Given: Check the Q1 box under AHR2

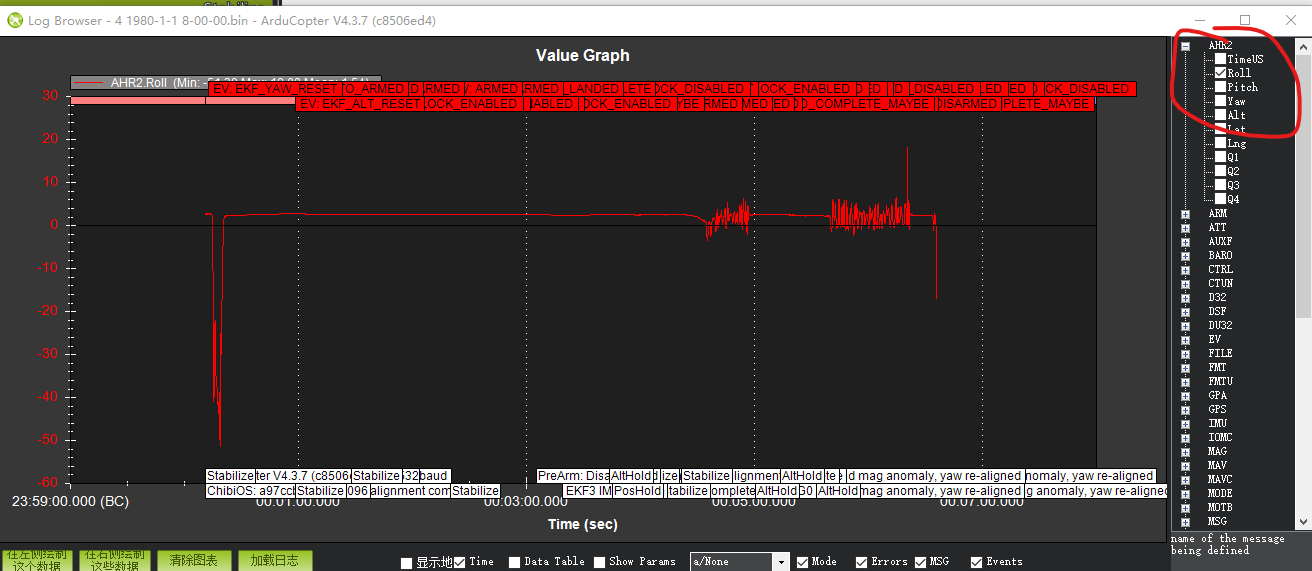Looking at the screenshot, I should point(1220,157).
